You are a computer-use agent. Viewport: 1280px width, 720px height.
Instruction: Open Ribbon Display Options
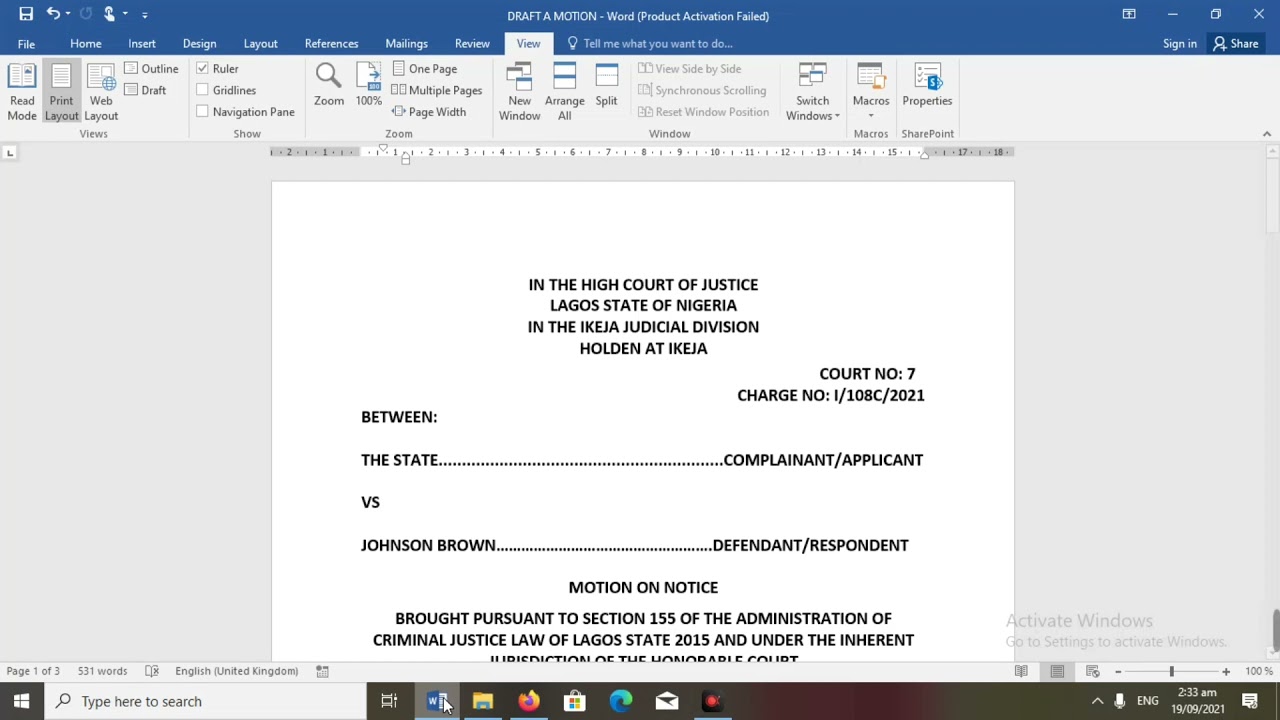click(x=1129, y=14)
